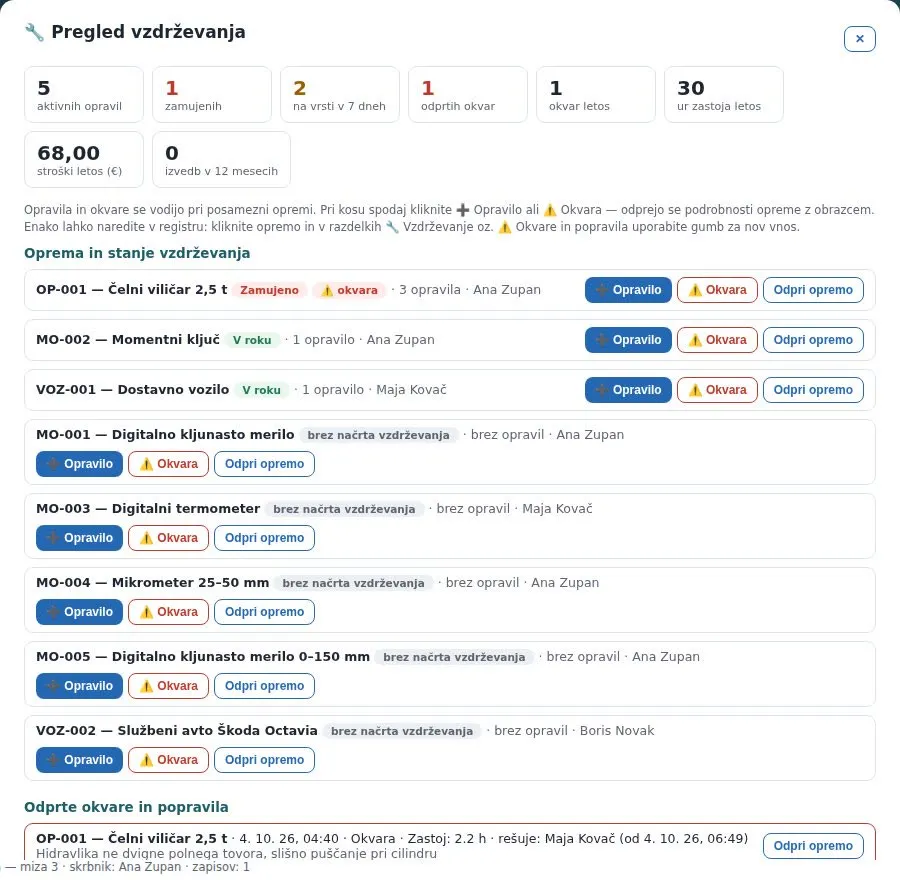Image resolution: width=900 pixels, height=880 pixels.
Task: Report Okvara for OP-001 Čelni viličar
Action: point(717,290)
